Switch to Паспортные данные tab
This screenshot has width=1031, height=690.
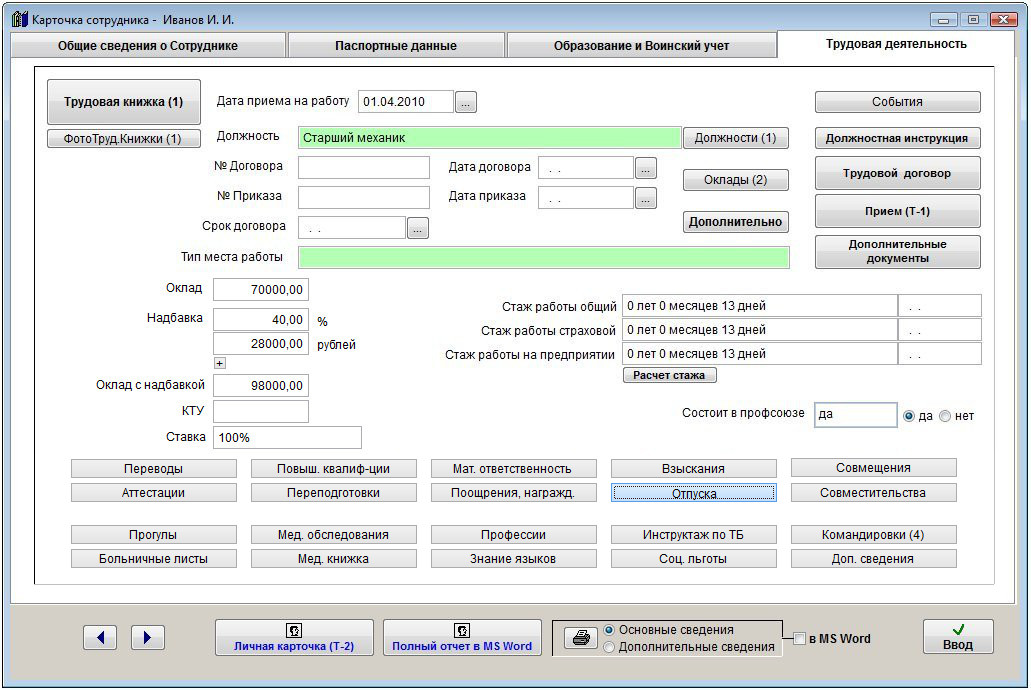tap(396, 46)
